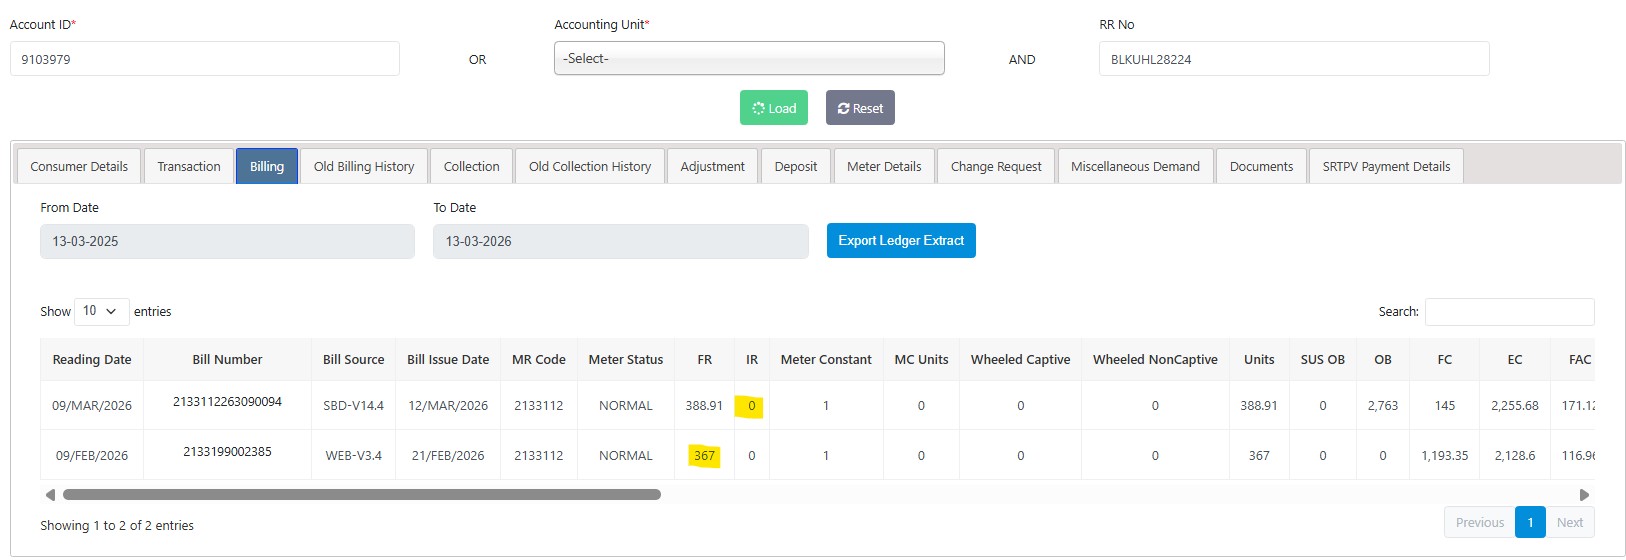Click the table Search box

click(x=1508, y=312)
